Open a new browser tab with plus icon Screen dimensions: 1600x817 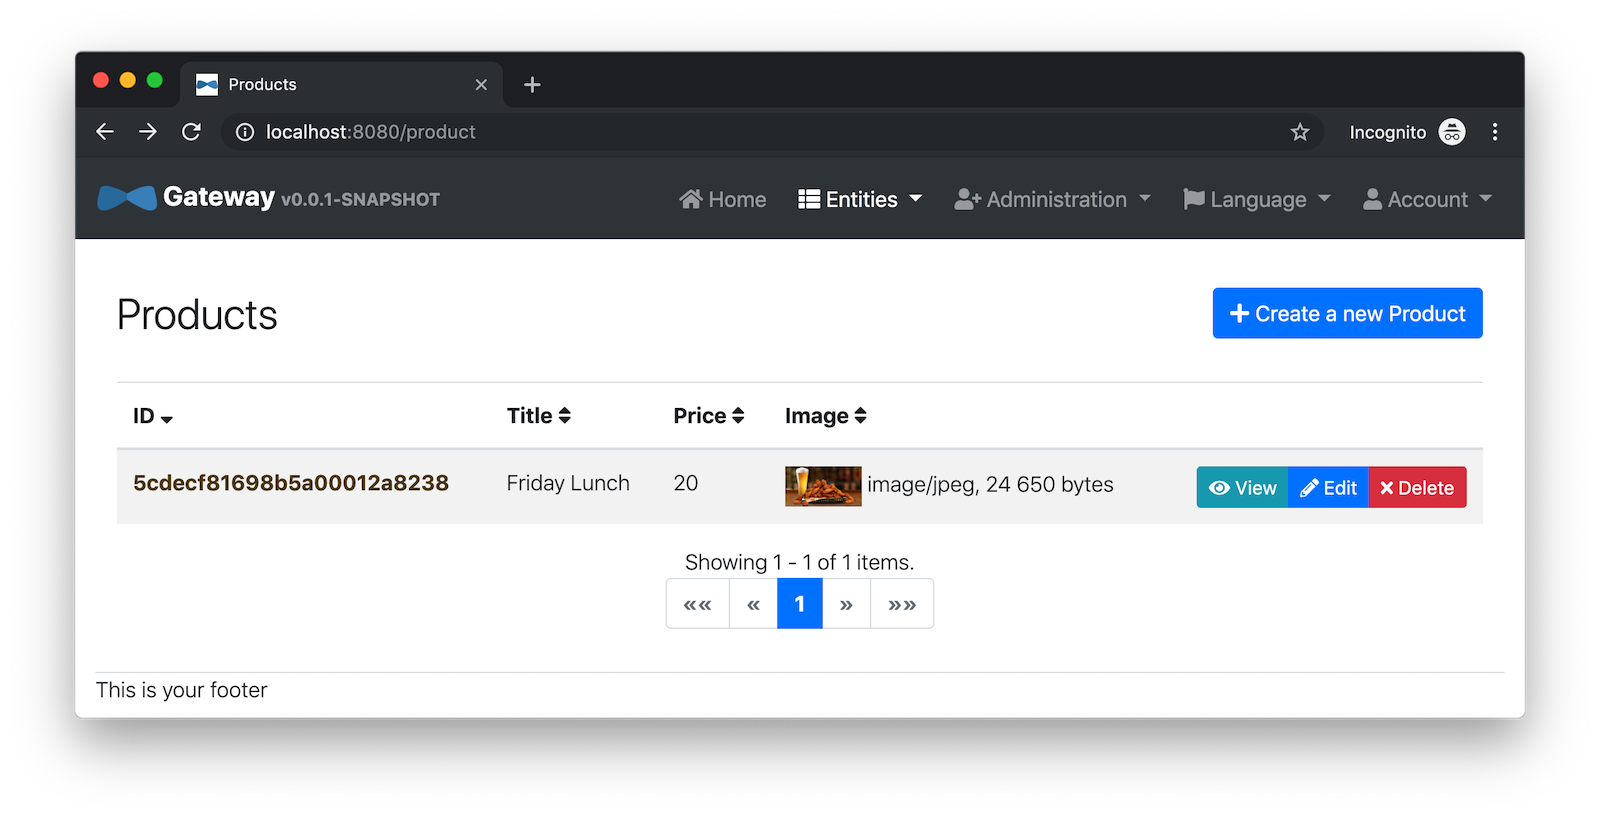[x=532, y=85]
